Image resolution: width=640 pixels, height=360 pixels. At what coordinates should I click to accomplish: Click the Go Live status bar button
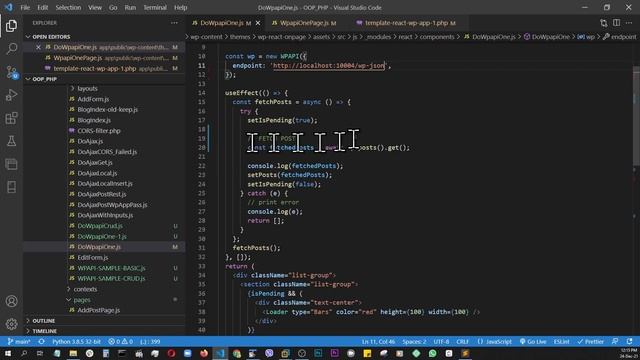(533, 342)
